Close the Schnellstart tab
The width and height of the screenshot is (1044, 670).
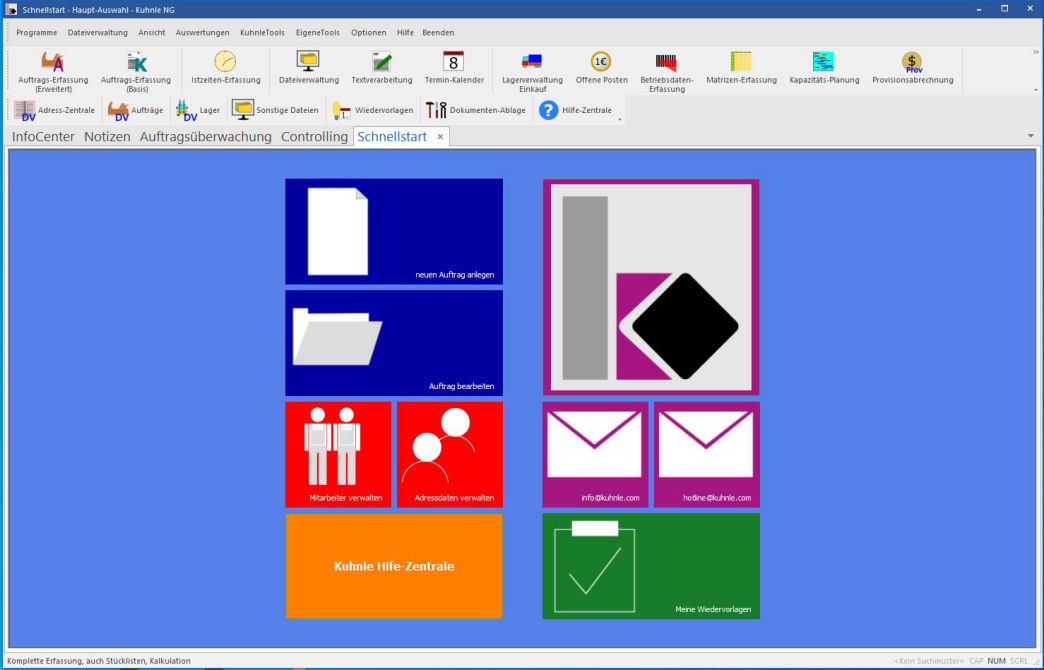440,137
